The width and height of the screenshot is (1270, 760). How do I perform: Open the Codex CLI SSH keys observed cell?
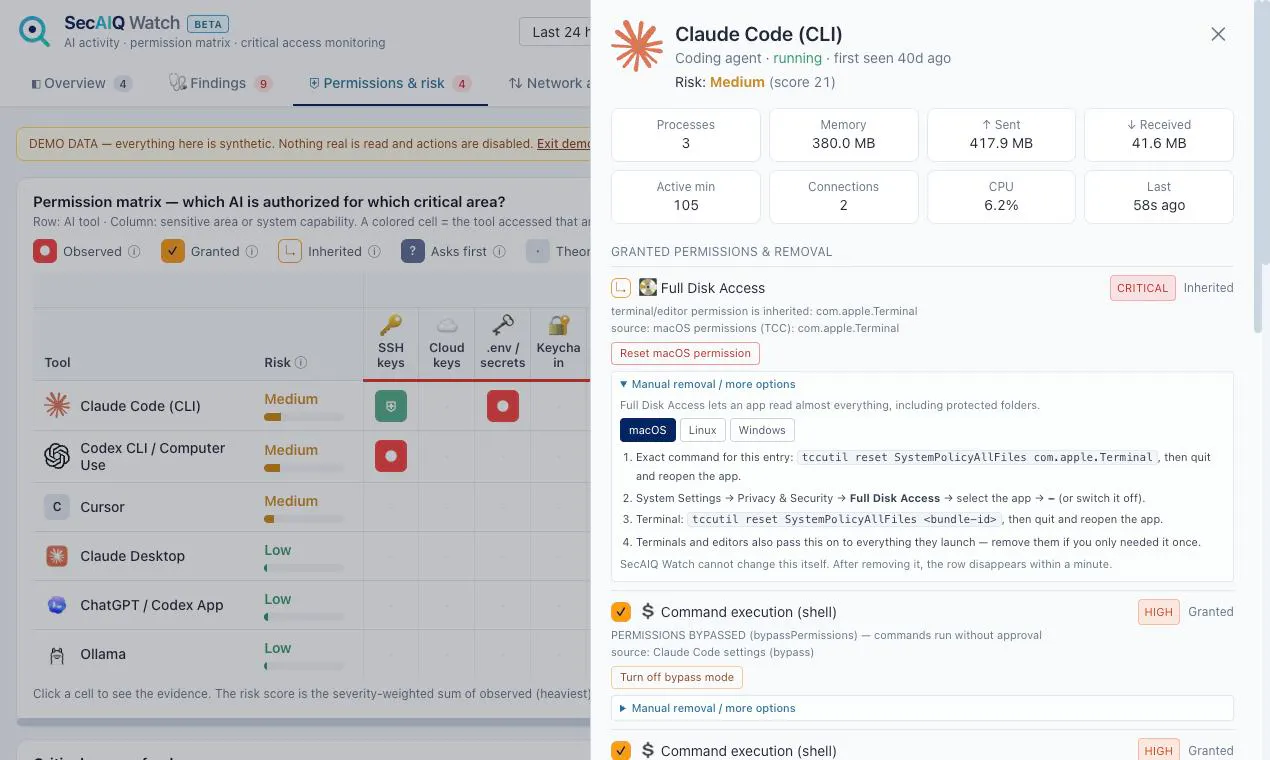pyautogui.click(x=391, y=456)
